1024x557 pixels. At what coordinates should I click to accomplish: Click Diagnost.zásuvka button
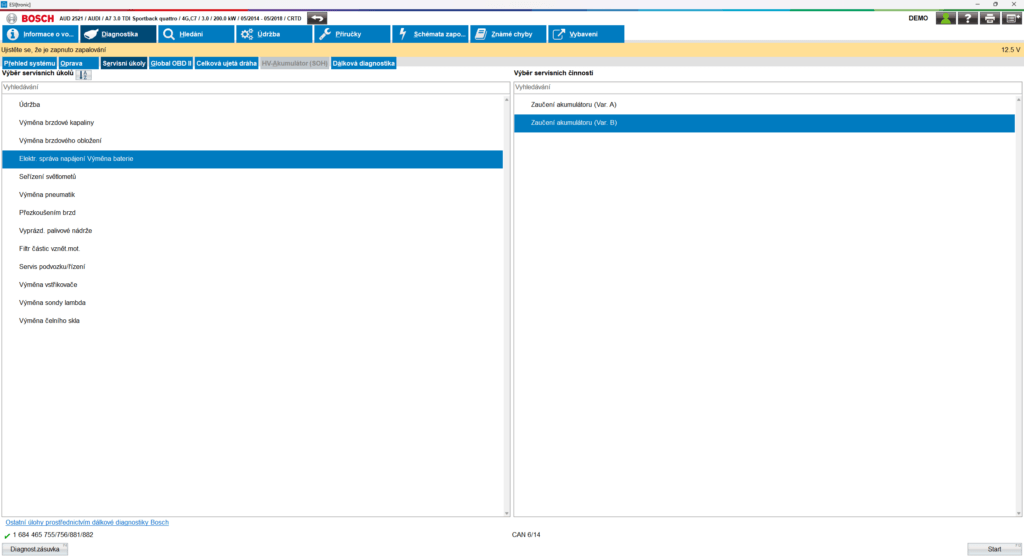35,549
